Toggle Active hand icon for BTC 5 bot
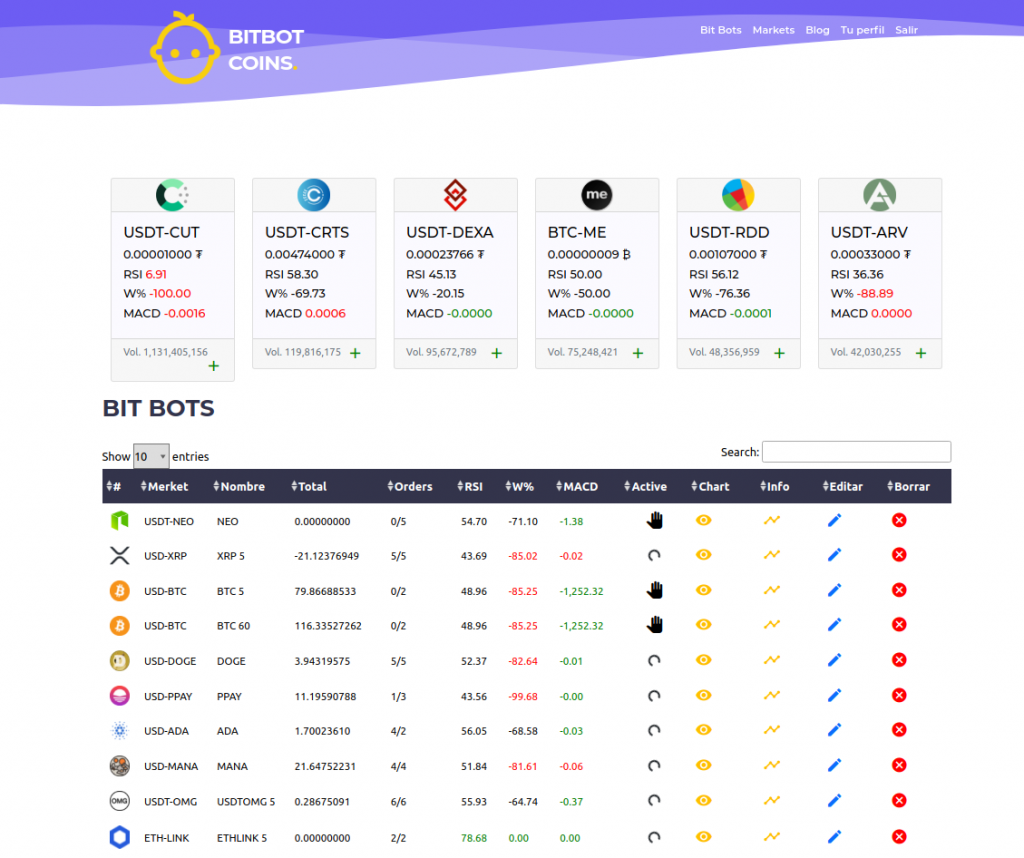The image size is (1024, 858). point(655,589)
